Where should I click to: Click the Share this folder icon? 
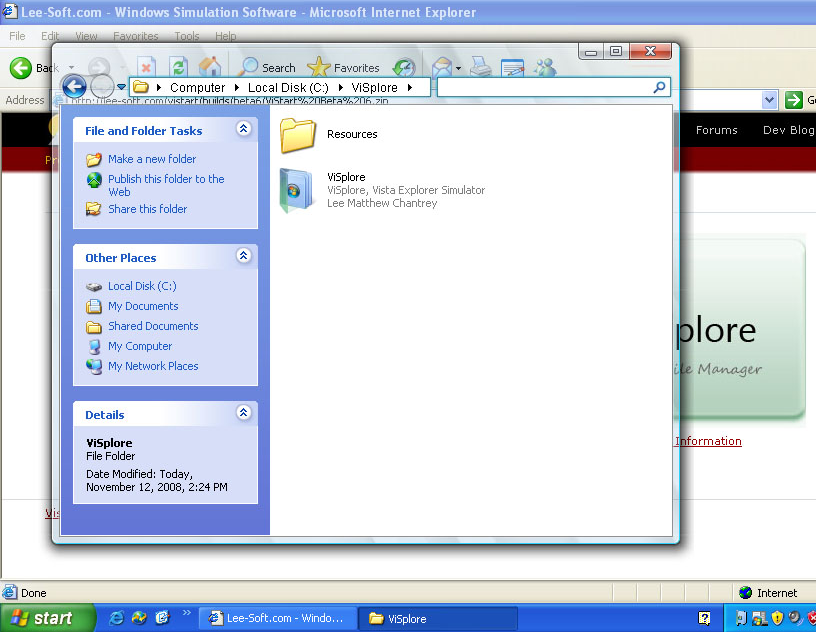[x=94, y=209]
